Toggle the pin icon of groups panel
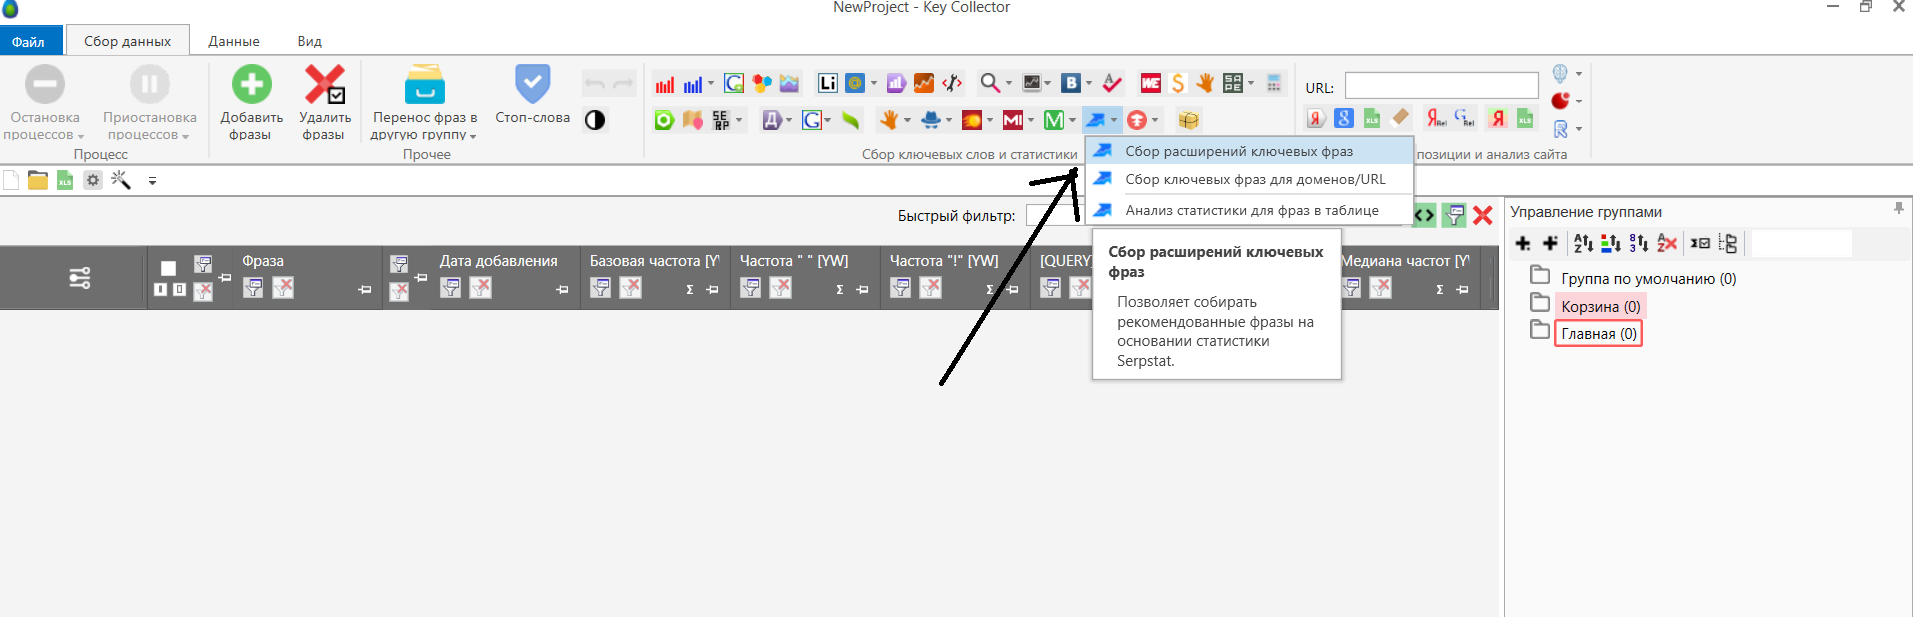The height and width of the screenshot is (617, 1913). [x=1898, y=209]
